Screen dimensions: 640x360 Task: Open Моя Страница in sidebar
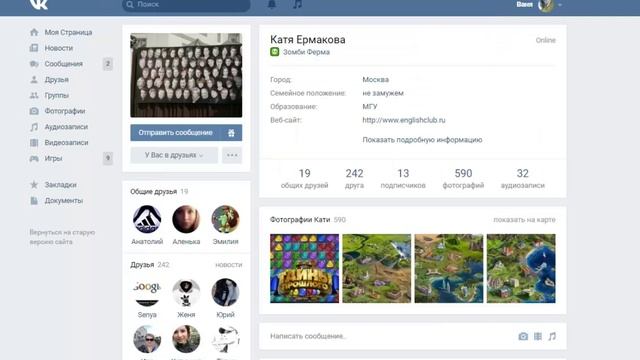(68, 32)
